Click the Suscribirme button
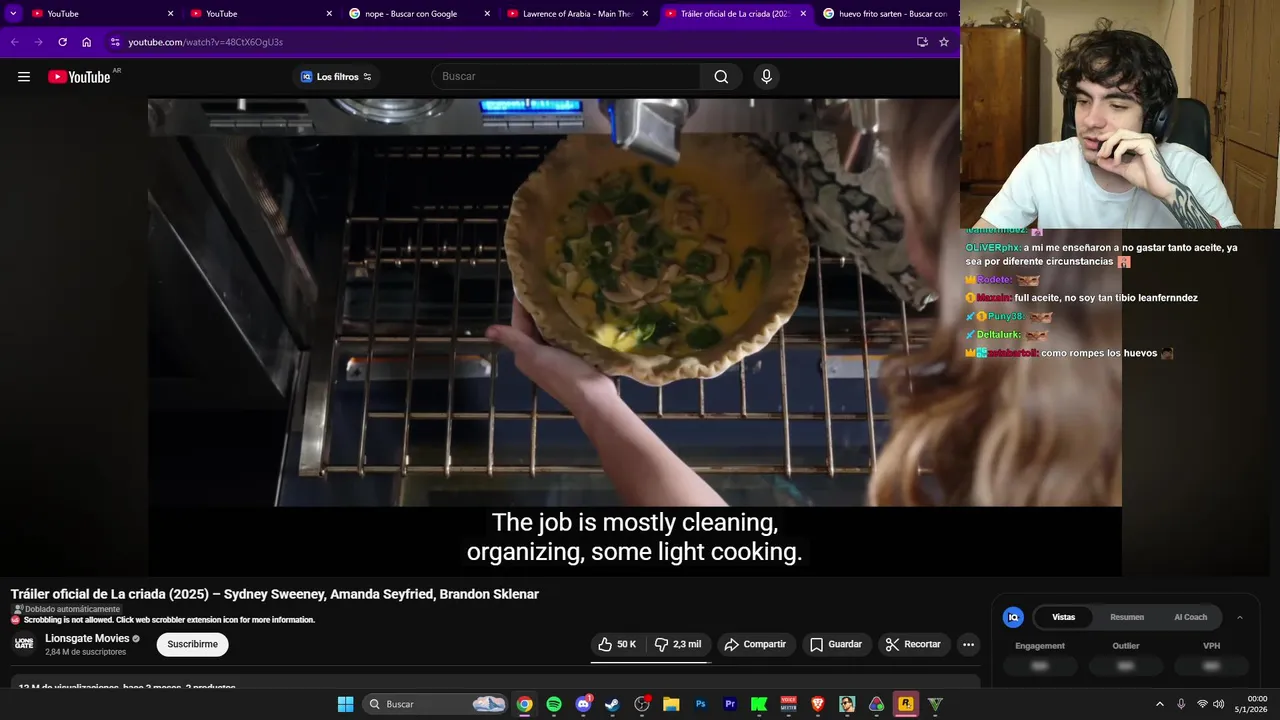This screenshot has width=1280, height=720. 192,644
